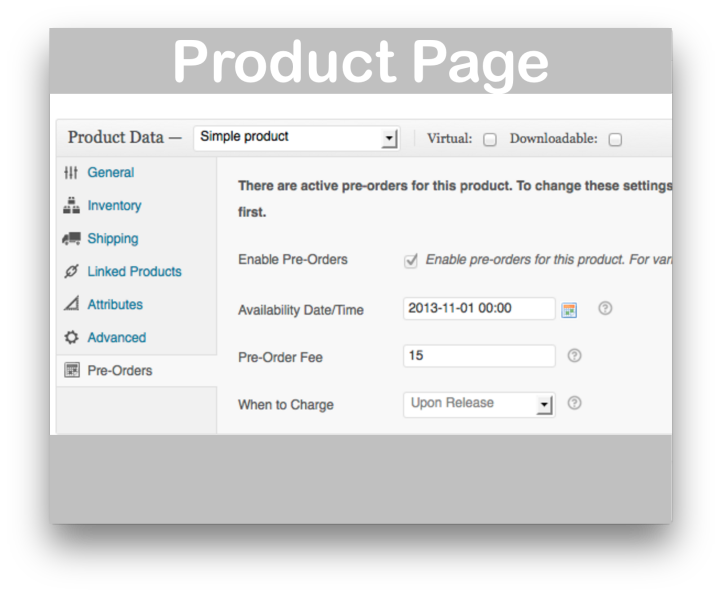722x595 pixels.
Task: Expand the Upon Release charge dropdown
Action: 479,404
